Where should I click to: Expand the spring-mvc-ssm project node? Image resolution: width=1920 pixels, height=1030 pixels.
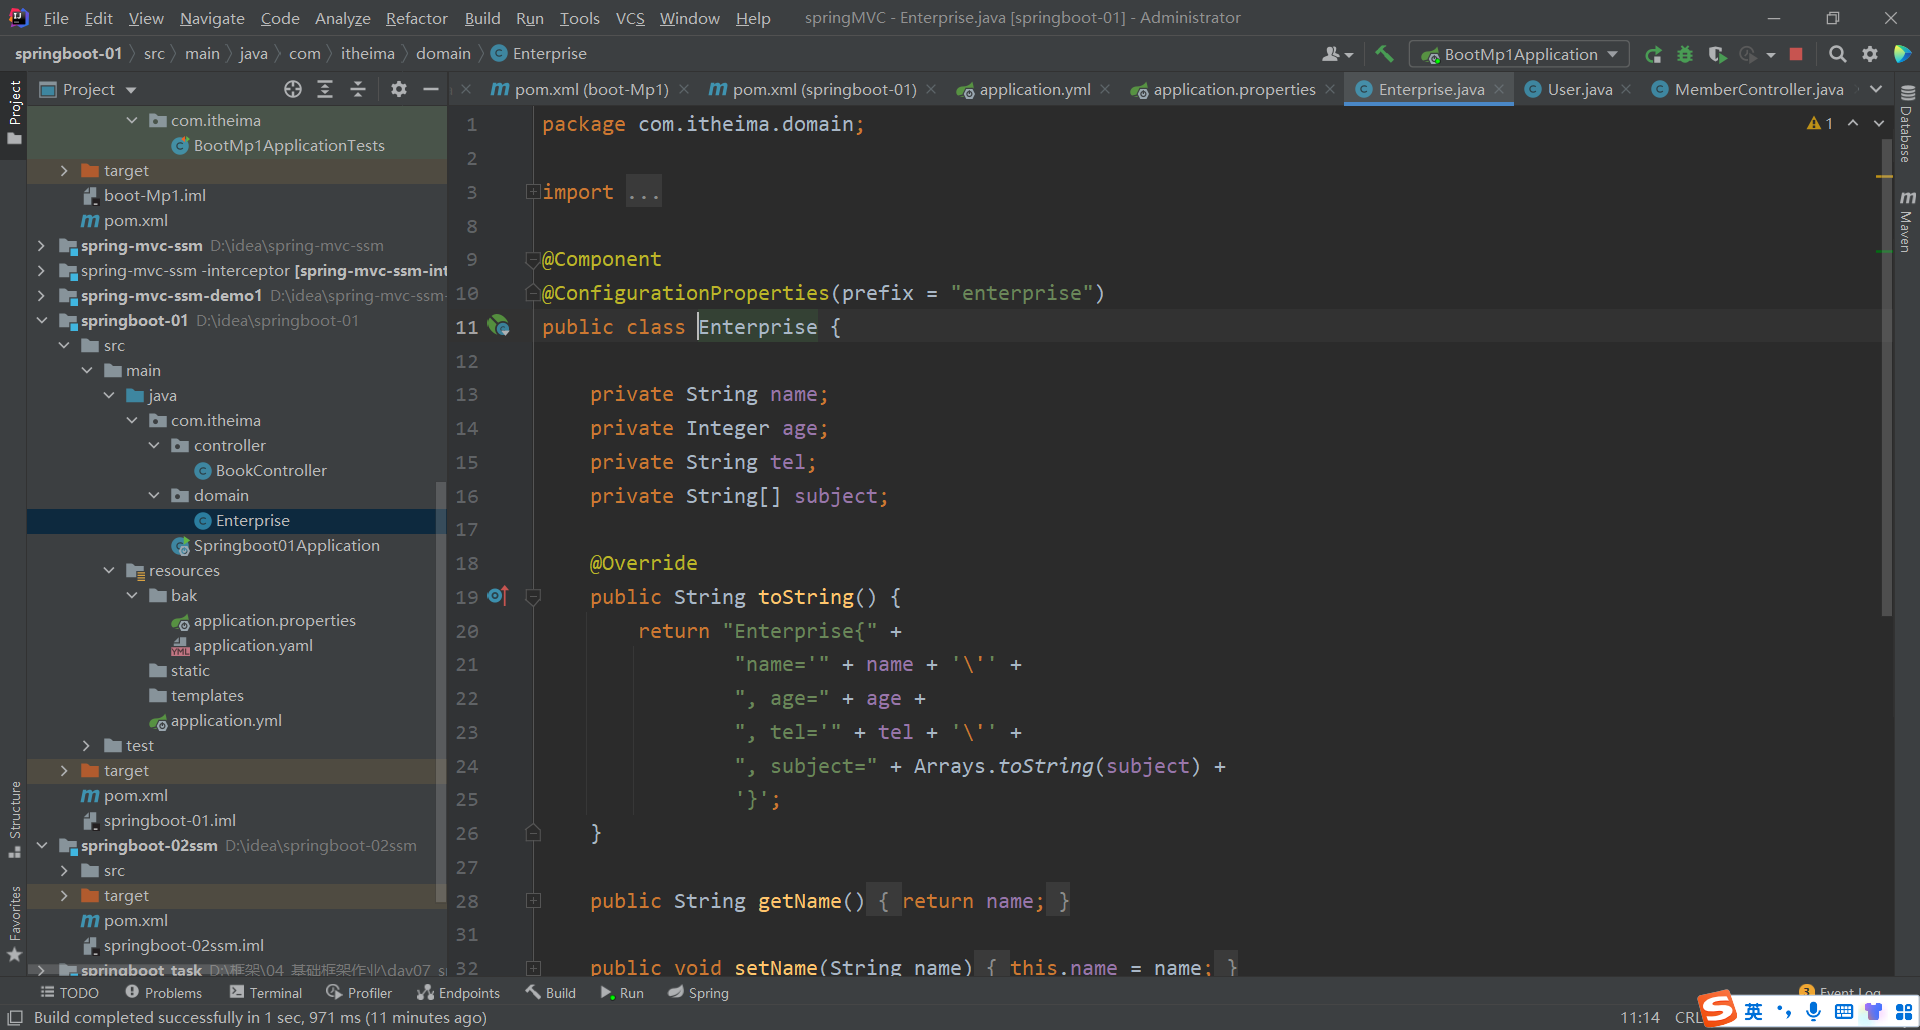coord(41,245)
